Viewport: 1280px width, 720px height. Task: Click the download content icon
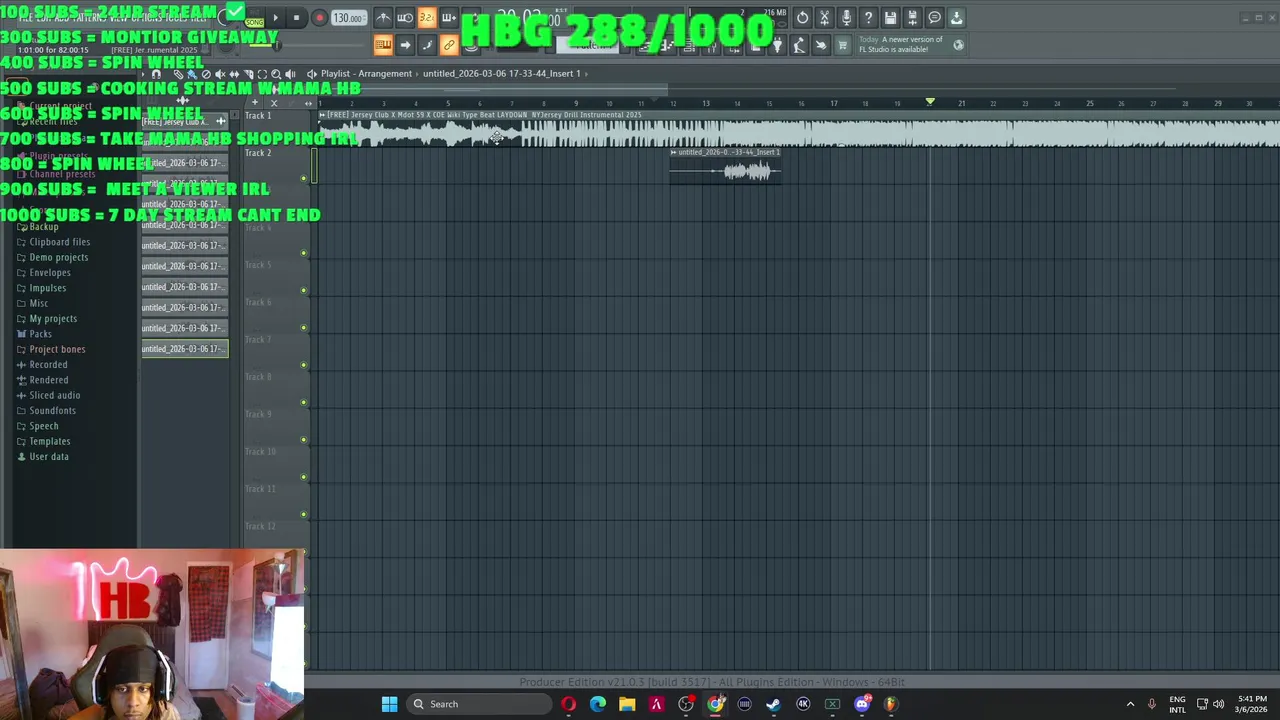(956, 18)
